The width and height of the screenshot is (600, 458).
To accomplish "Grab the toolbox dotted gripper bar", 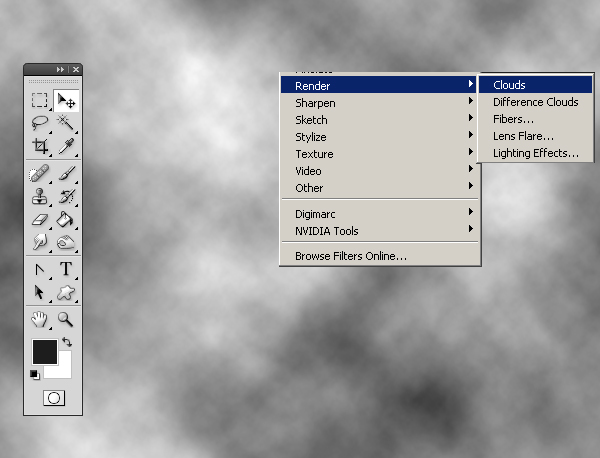I will pyautogui.click(x=53, y=81).
